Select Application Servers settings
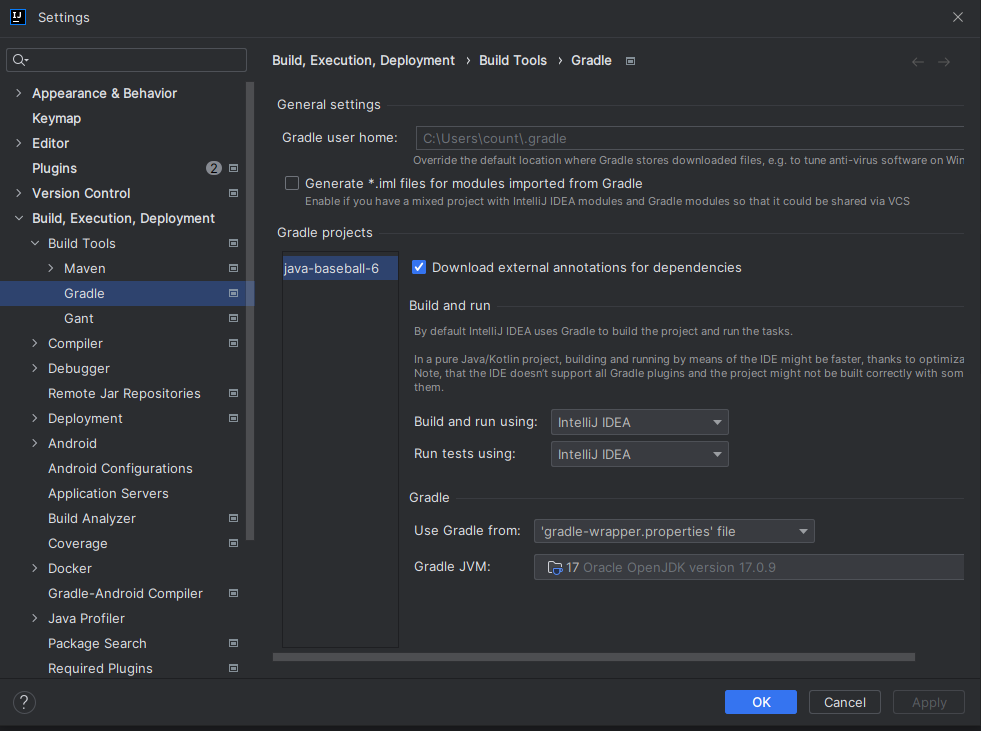Image resolution: width=981 pixels, height=731 pixels. pos(108,494)
